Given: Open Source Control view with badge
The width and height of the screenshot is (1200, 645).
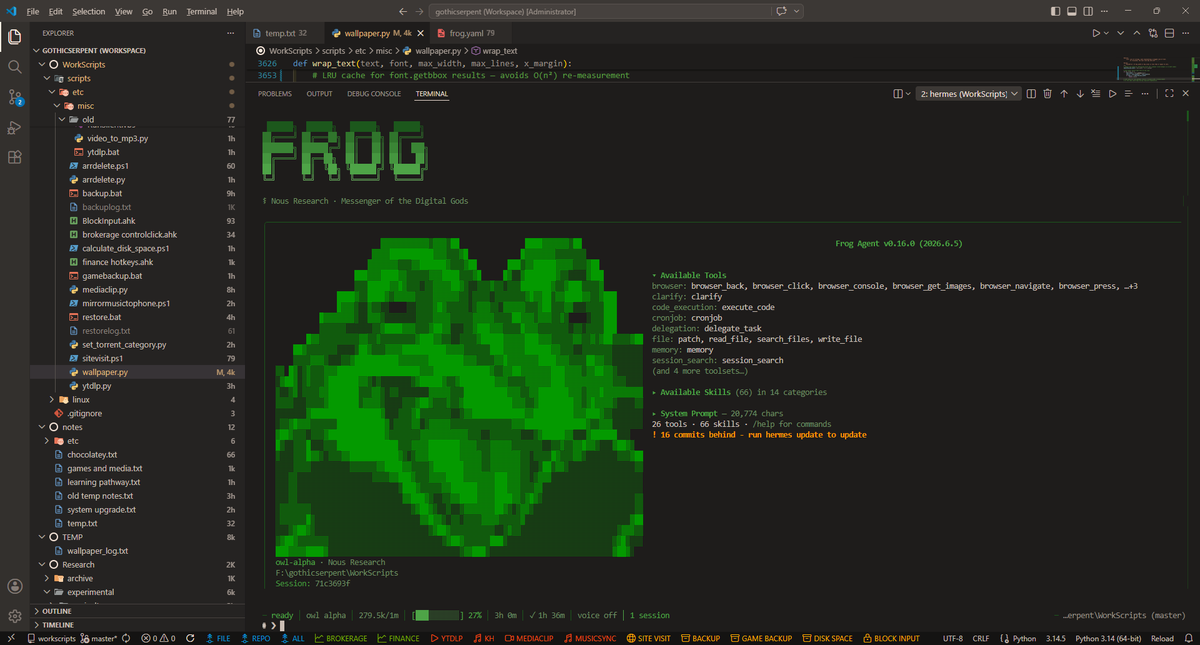Looking at the screenshot, I should pyautogui.click(x=15, y=97).
